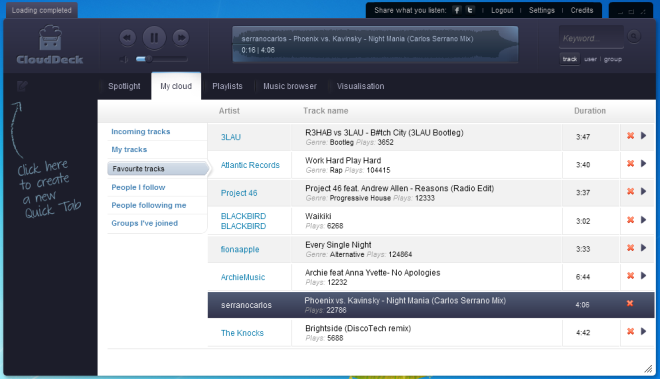Open artist 3LAU
Screen dimensions: 660x379
[231, 137]
